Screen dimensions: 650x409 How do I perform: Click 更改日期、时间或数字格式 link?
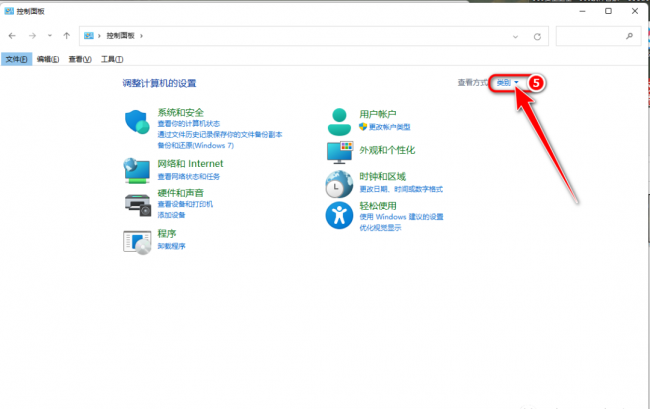401,189
